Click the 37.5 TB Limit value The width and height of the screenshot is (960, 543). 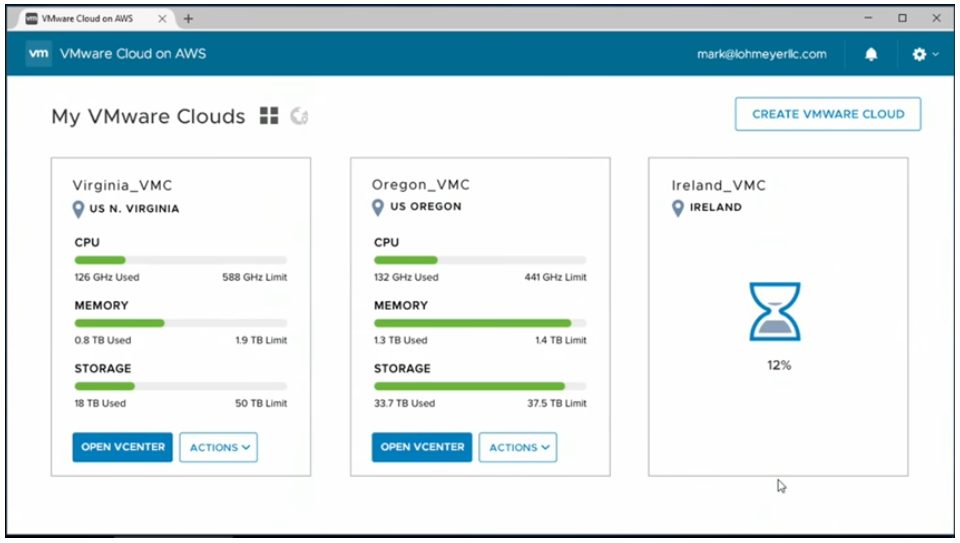(x=557, y=403)
